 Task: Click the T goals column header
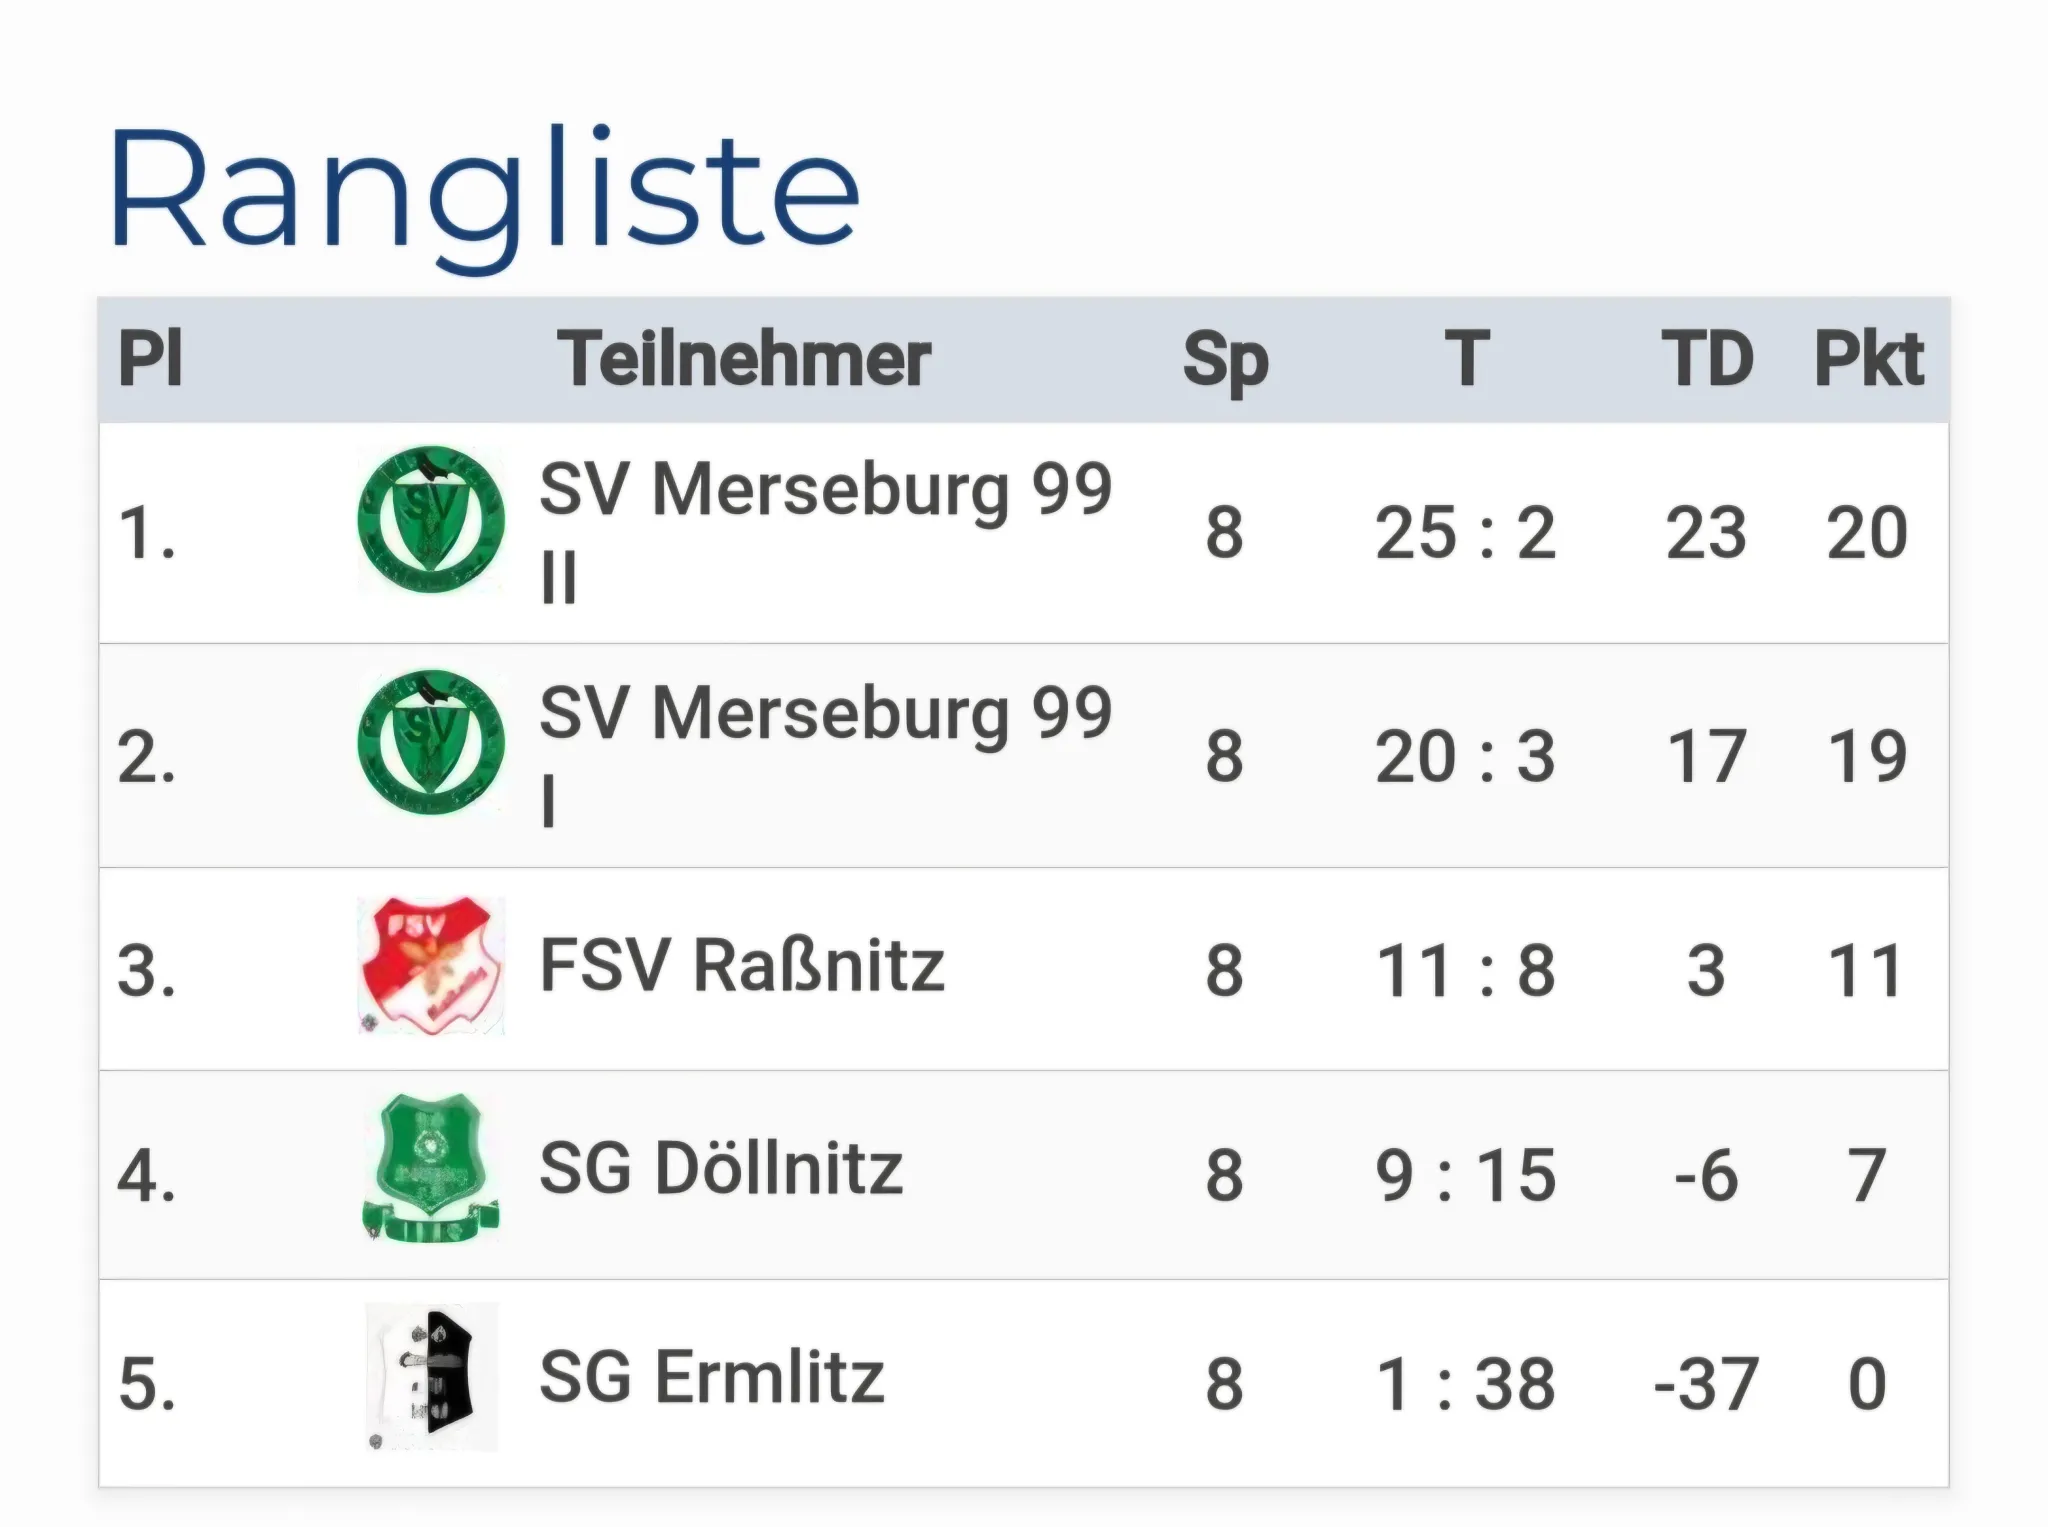[1466, 359]
